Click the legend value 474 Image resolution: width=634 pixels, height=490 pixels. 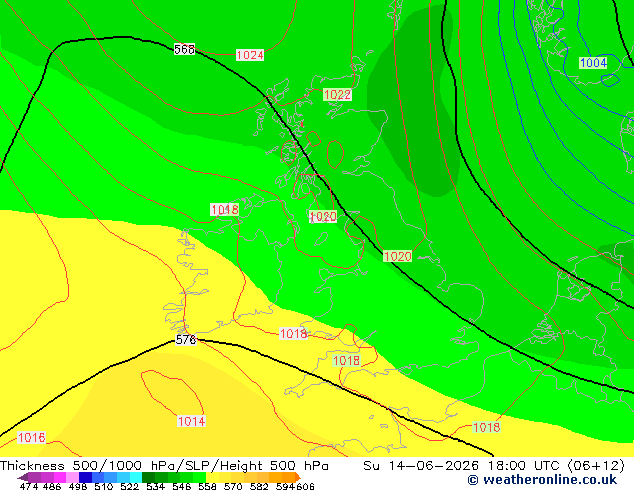coord(29,486)
